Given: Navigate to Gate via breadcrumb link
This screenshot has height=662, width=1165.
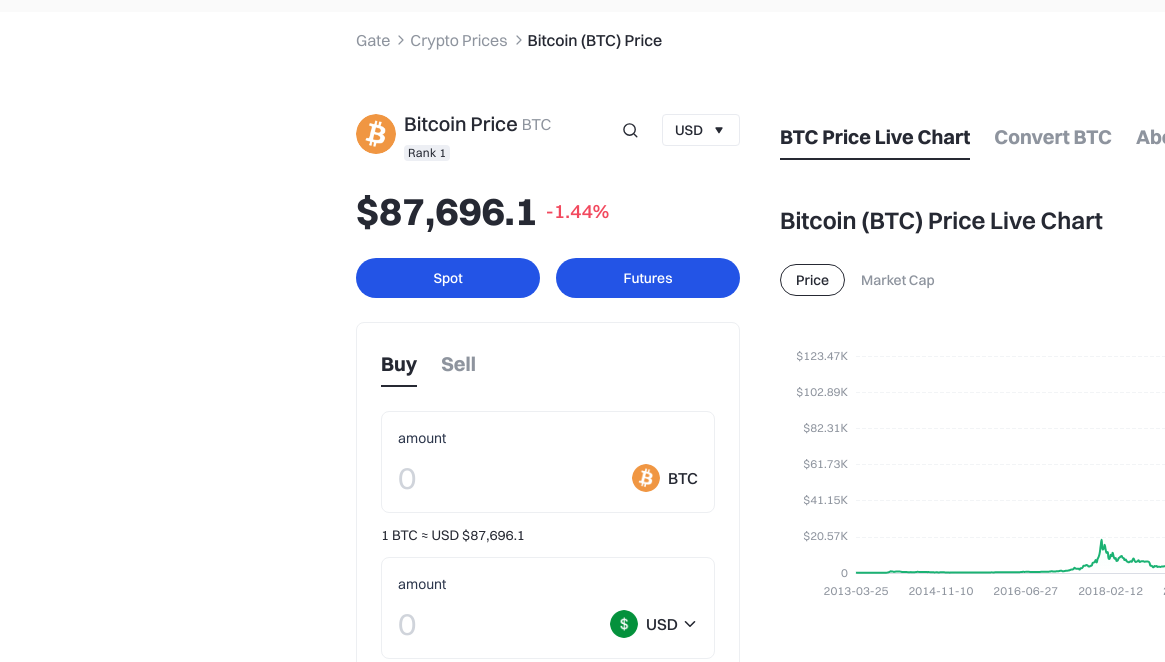Looking at the screenshot, I should 372,40.
